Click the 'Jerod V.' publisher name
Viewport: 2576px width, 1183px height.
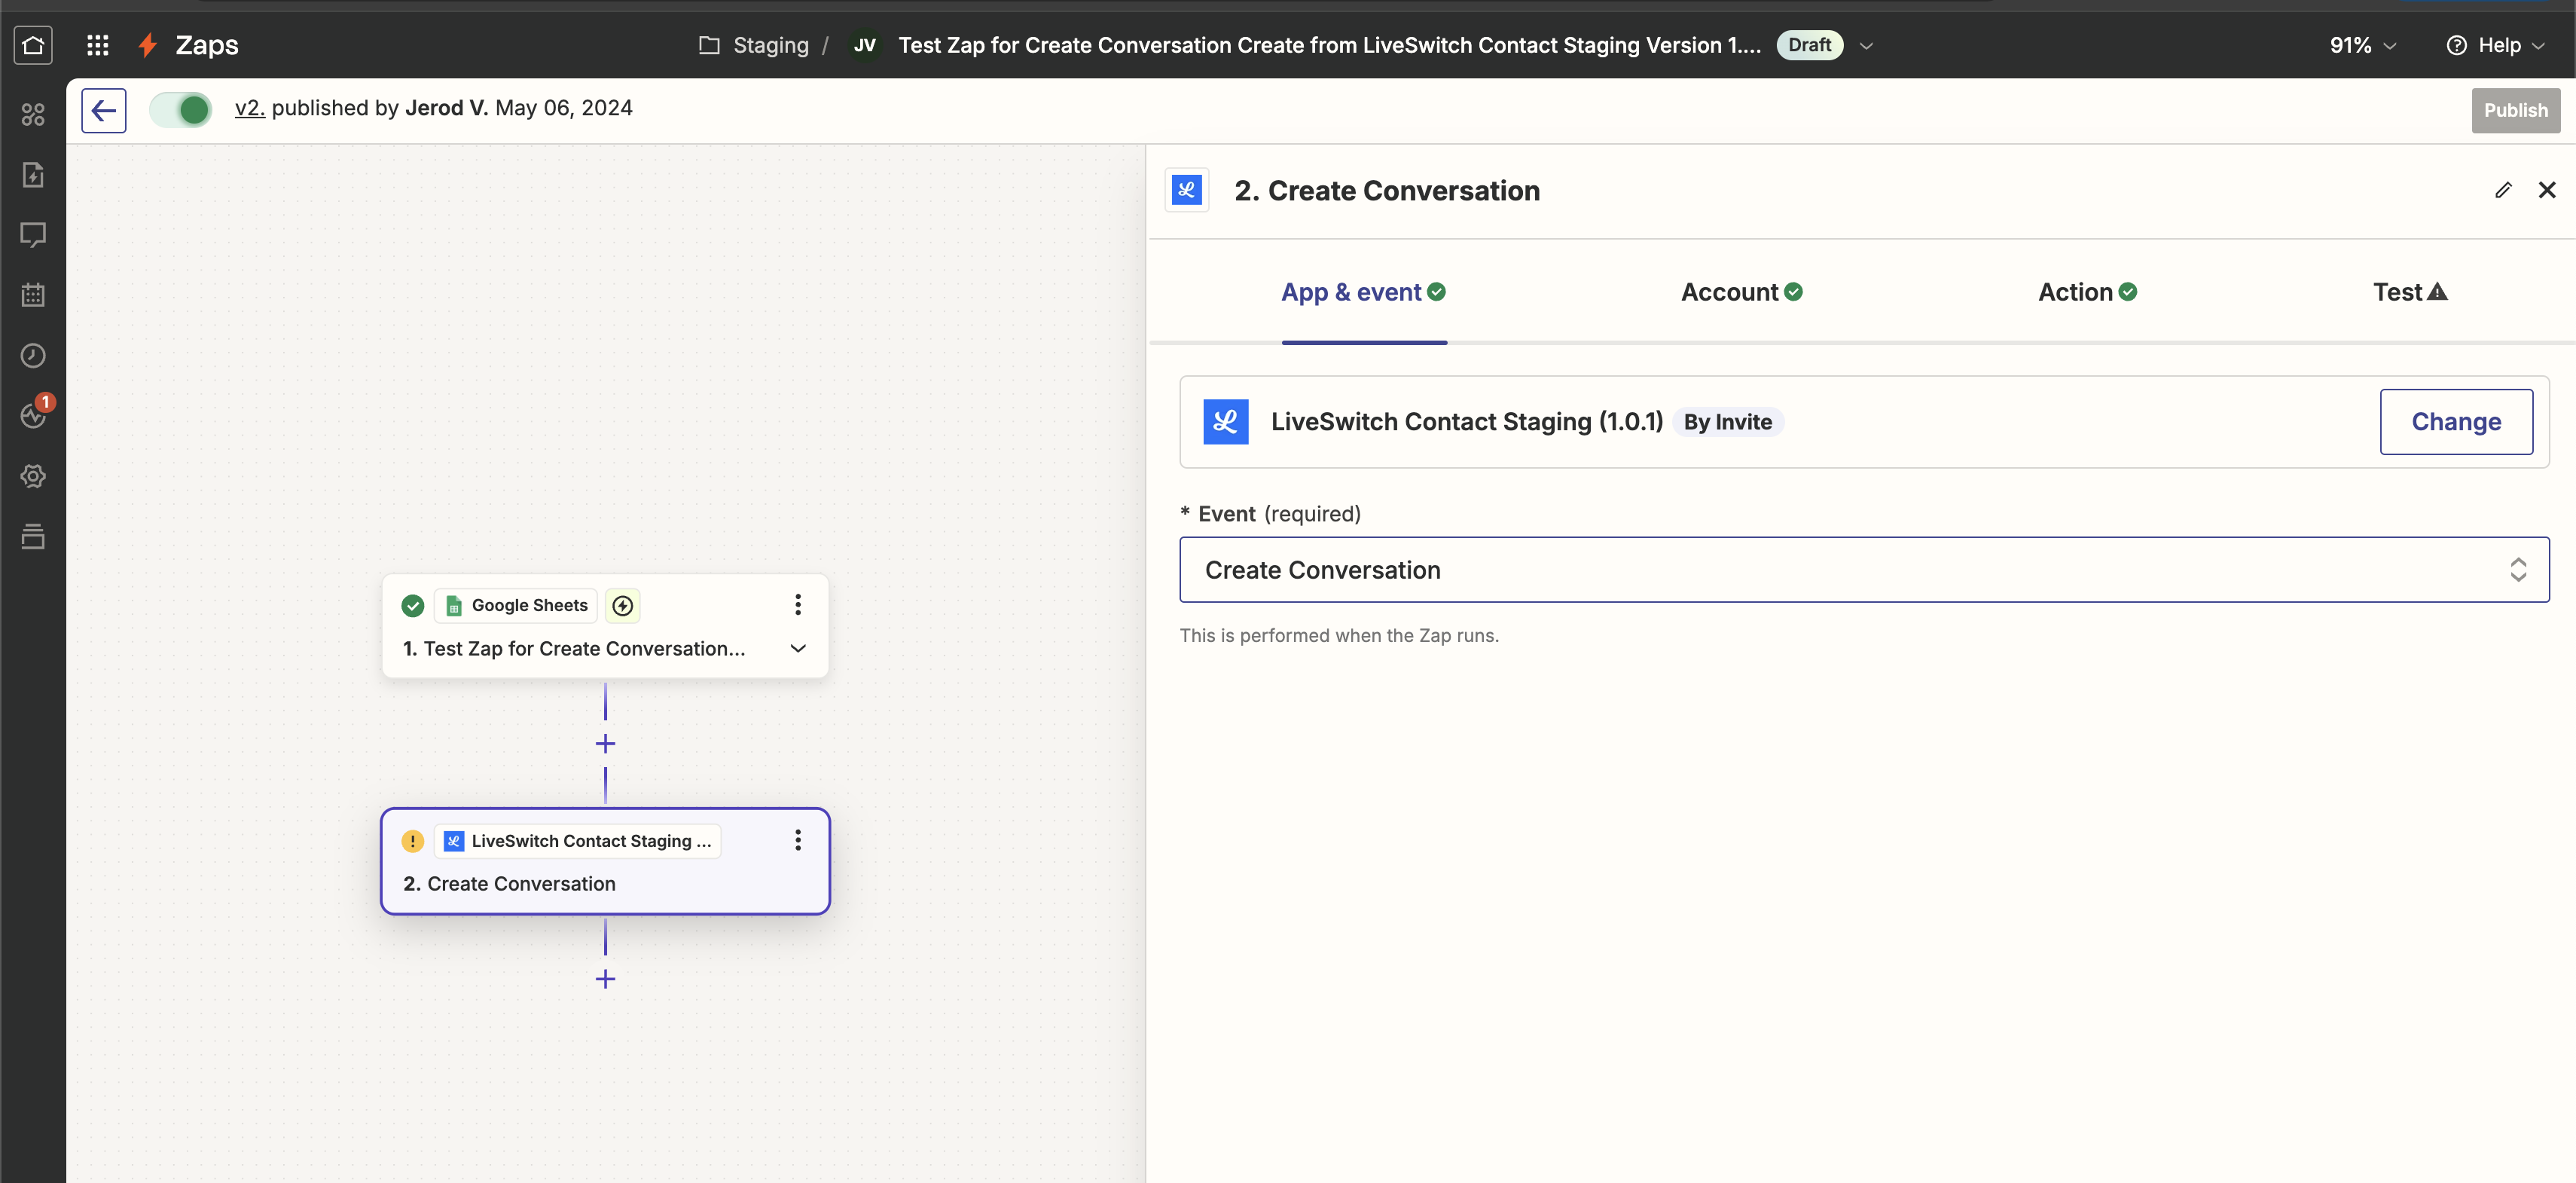point(446,108)
